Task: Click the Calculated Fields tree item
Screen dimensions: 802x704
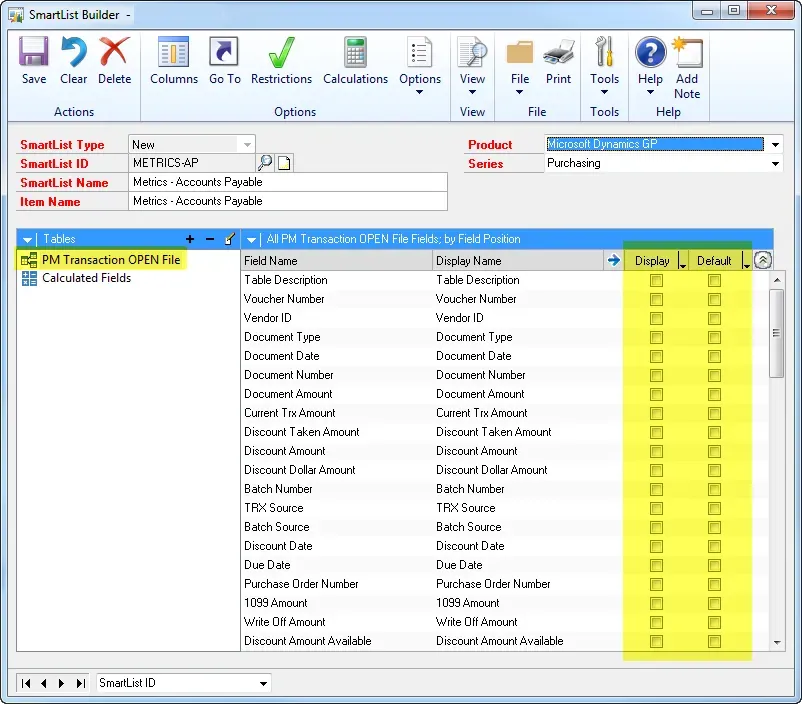Action: tap(86, 278)
